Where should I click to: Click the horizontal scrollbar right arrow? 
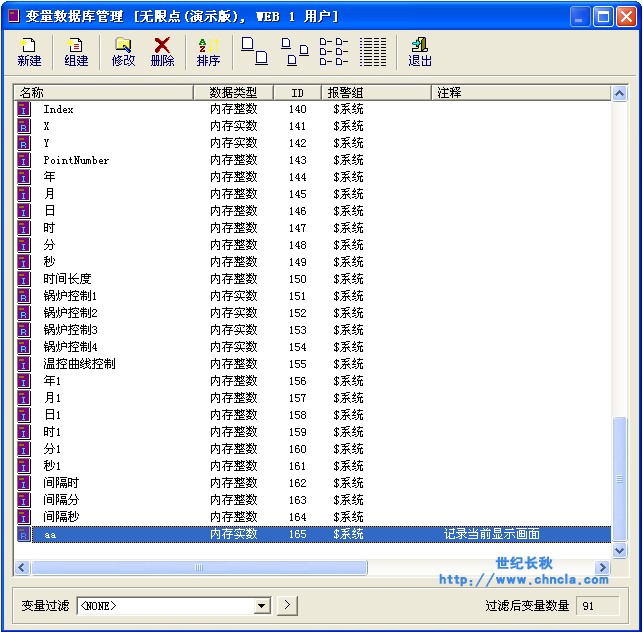pyautogui.click(x=602, y=568)
